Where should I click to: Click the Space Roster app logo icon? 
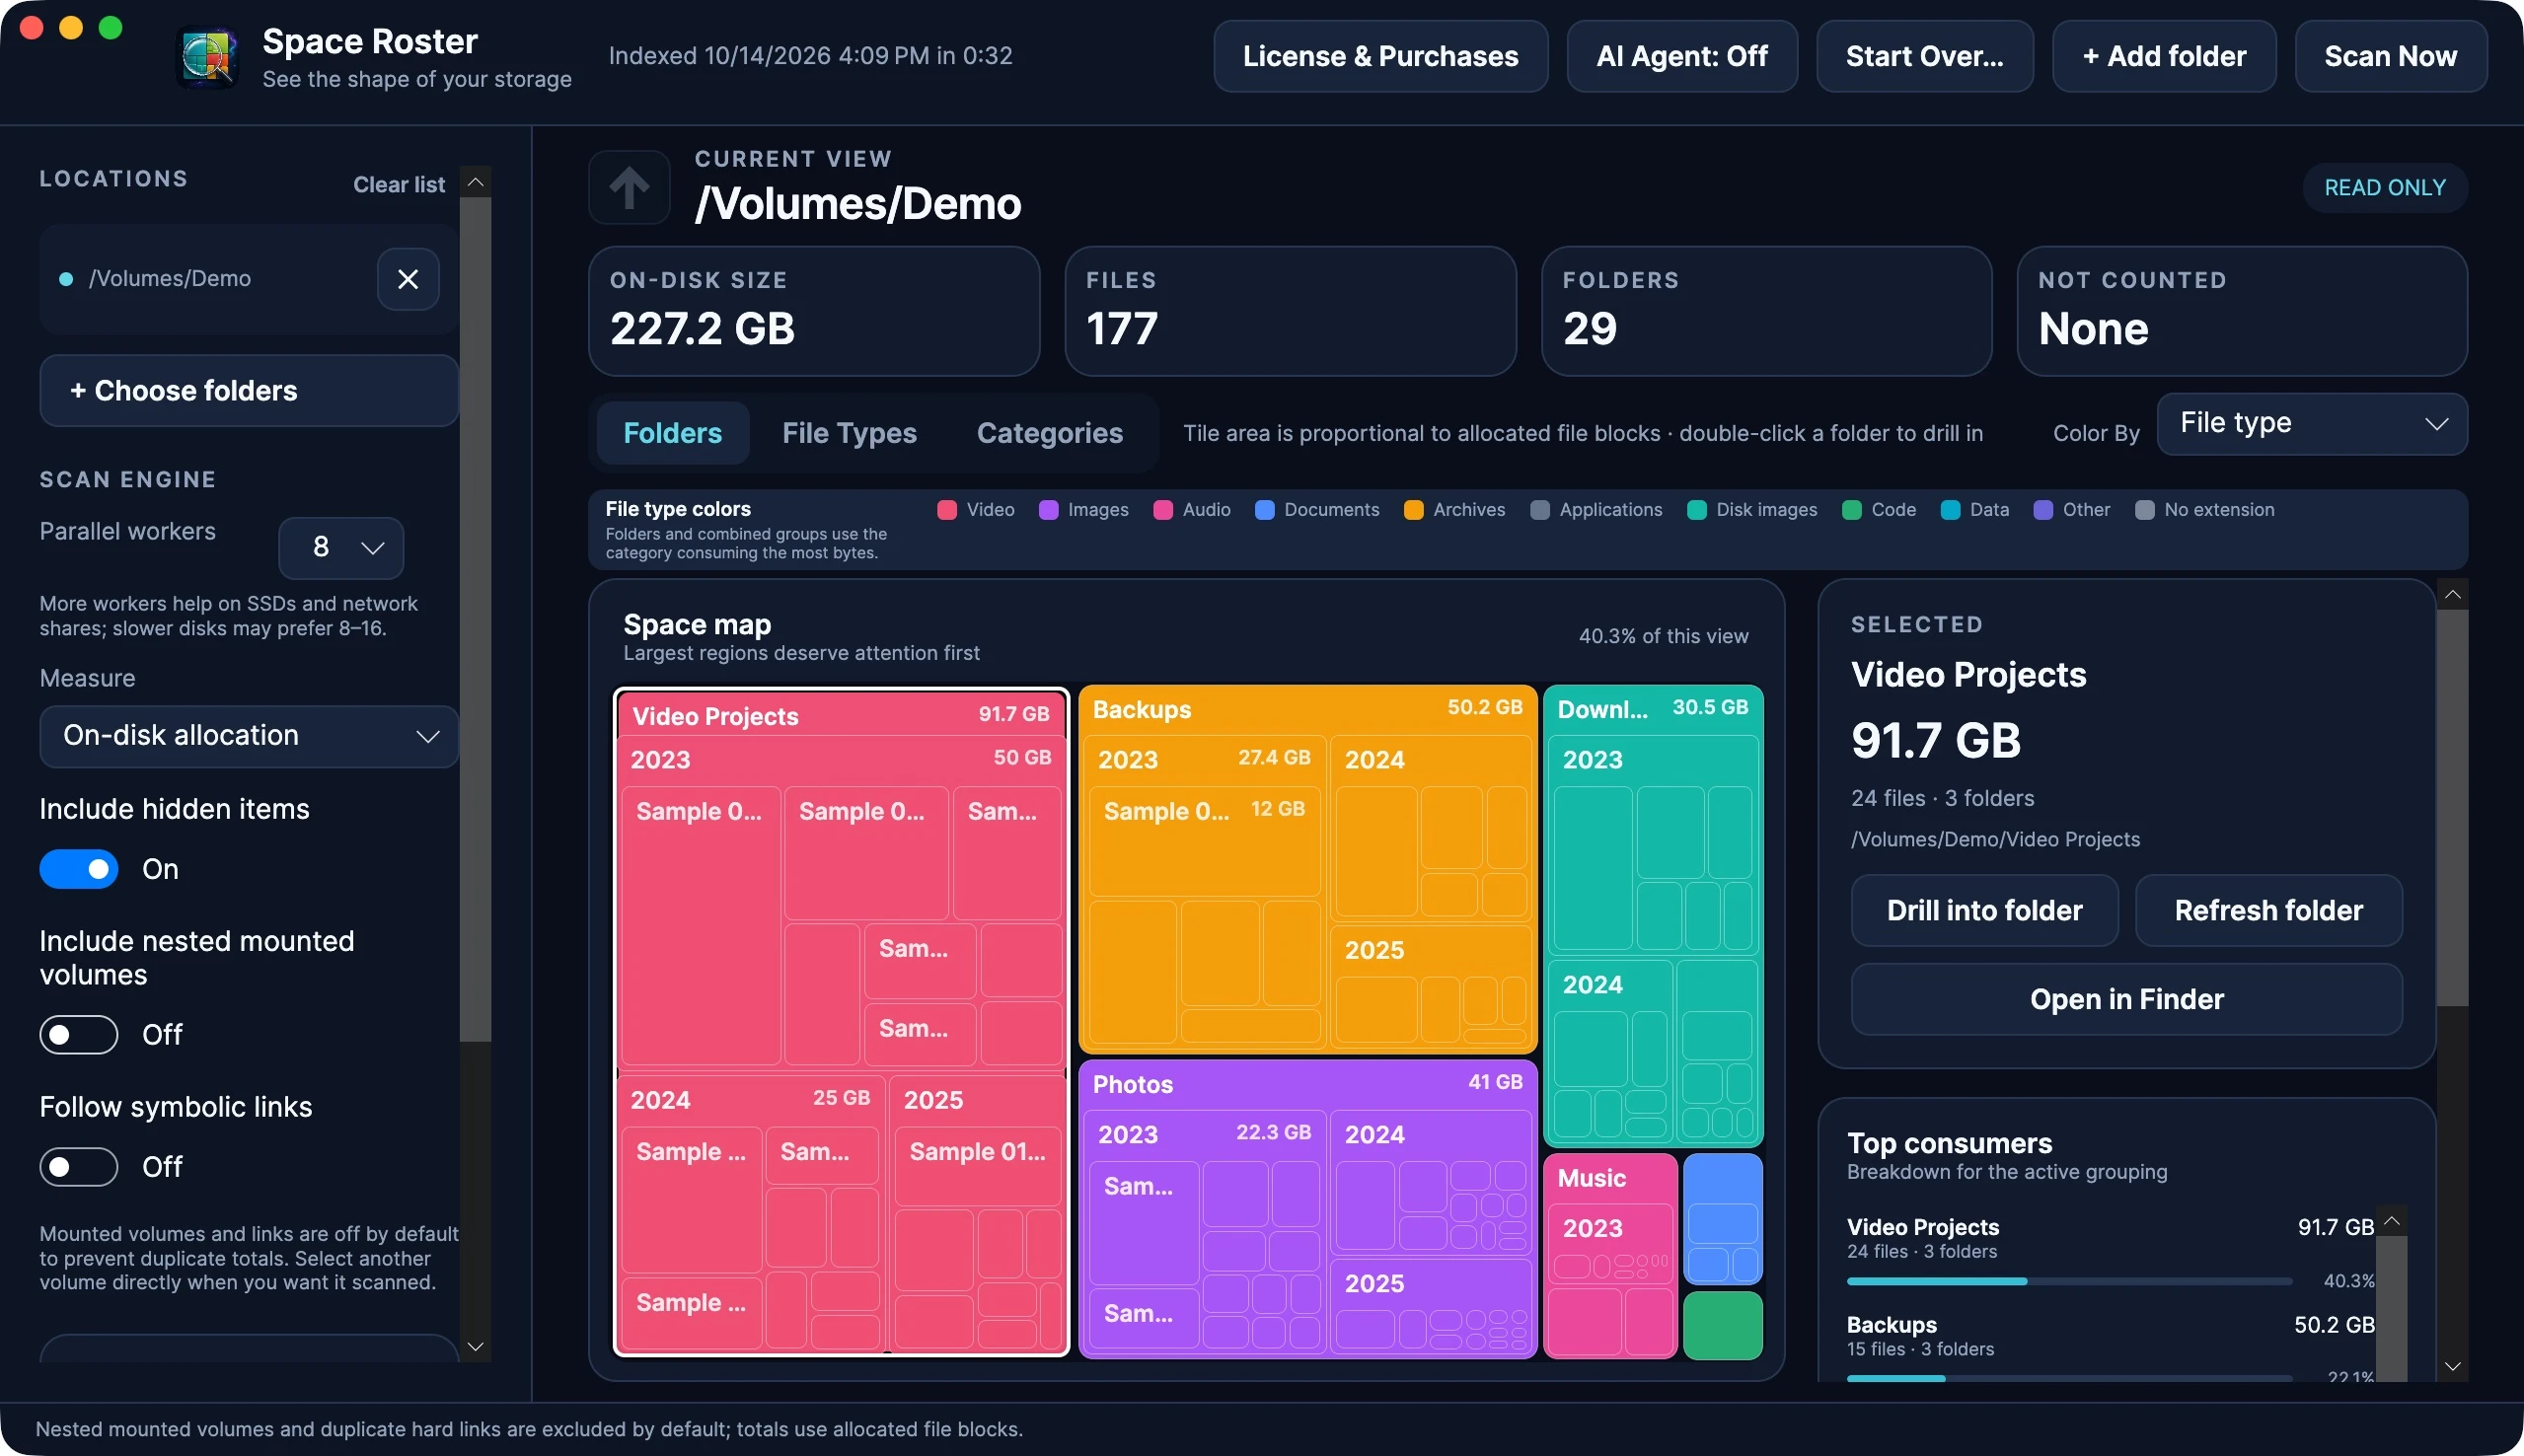pos(208,58)
